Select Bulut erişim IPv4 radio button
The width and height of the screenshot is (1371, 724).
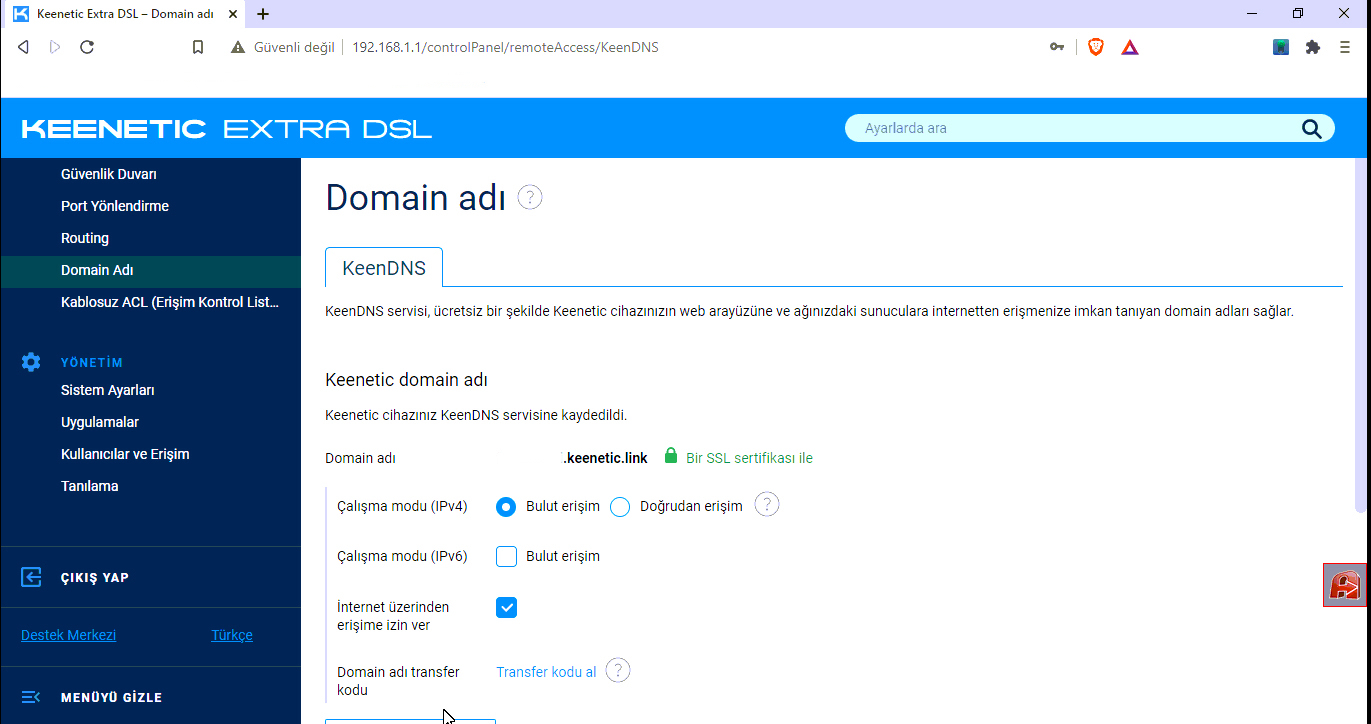[507, 506]
